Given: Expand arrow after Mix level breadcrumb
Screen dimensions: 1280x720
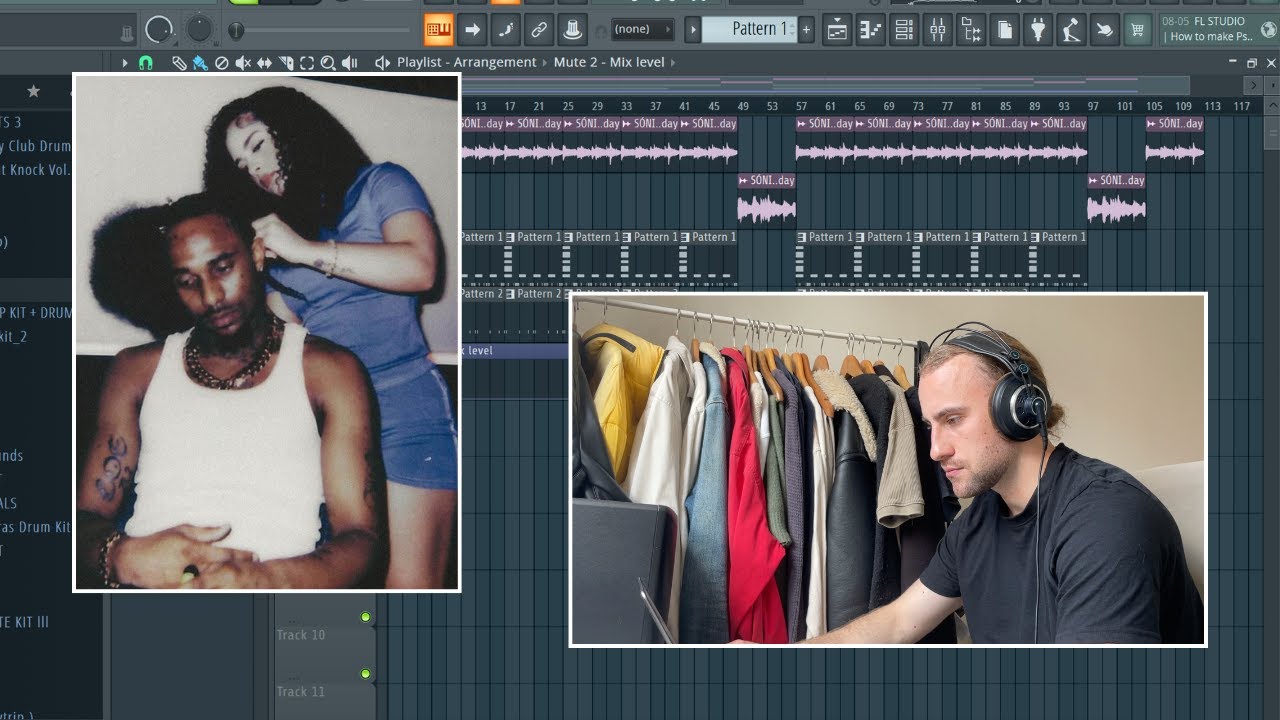Looking at the screenshot, I should tap(674, 62).
